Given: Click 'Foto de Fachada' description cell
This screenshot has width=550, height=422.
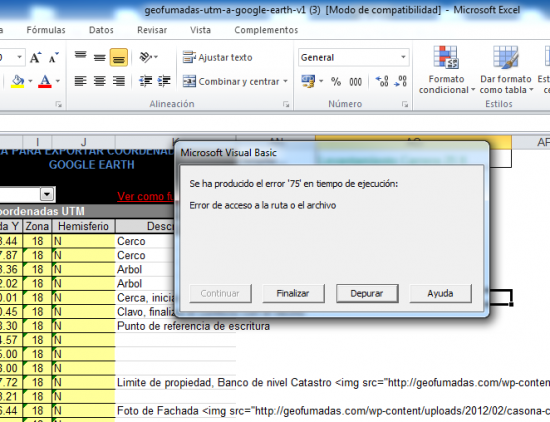Looking at the screenshot, I should pos(333,410).
